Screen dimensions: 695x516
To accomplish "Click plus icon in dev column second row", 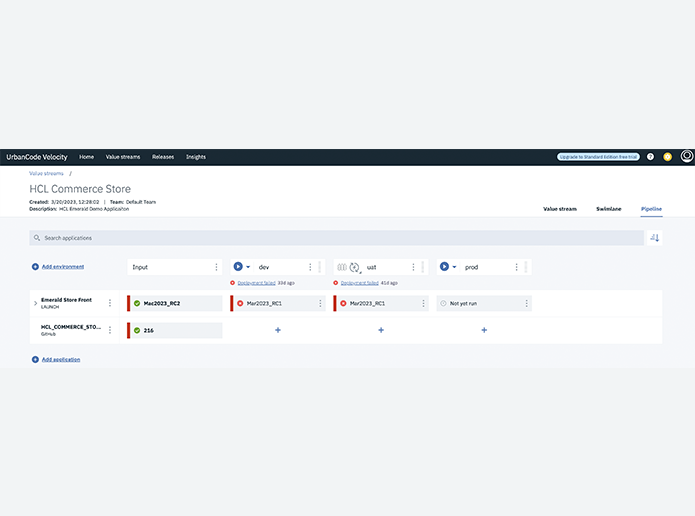I will tap(278, 330).
